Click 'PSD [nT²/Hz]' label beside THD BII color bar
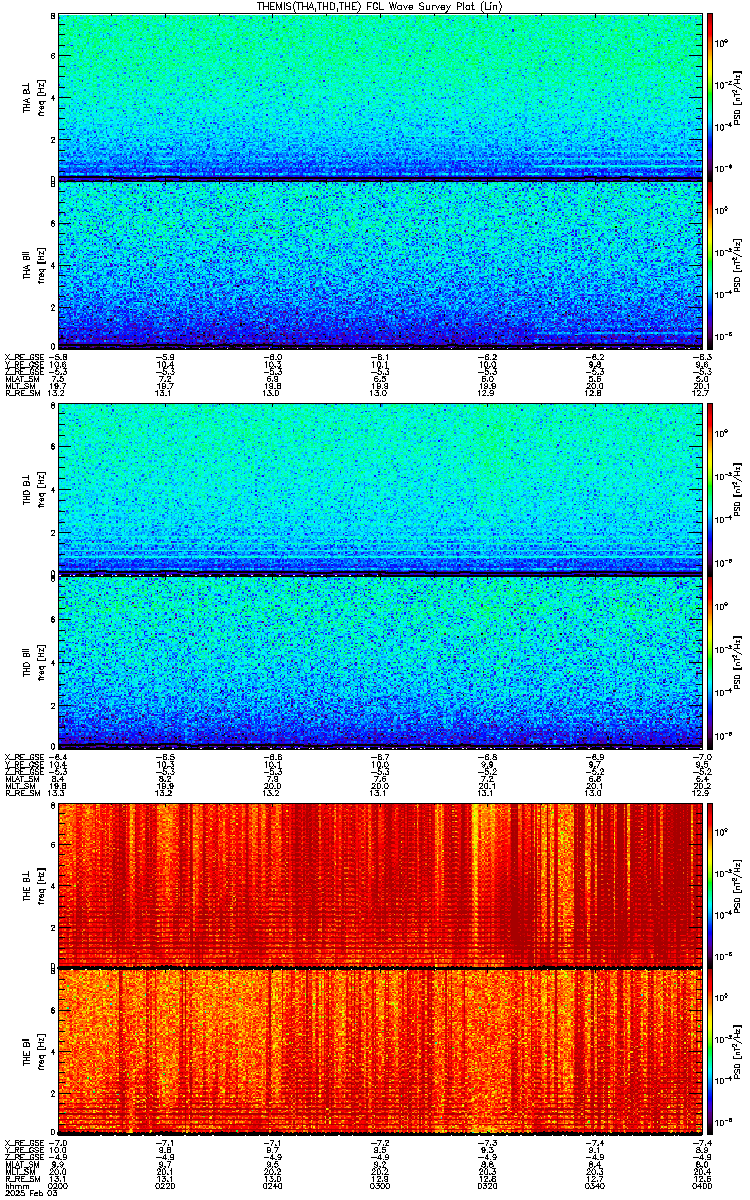Image resolution: width=750 pixels, height=1200 pixels. point(737,660)
